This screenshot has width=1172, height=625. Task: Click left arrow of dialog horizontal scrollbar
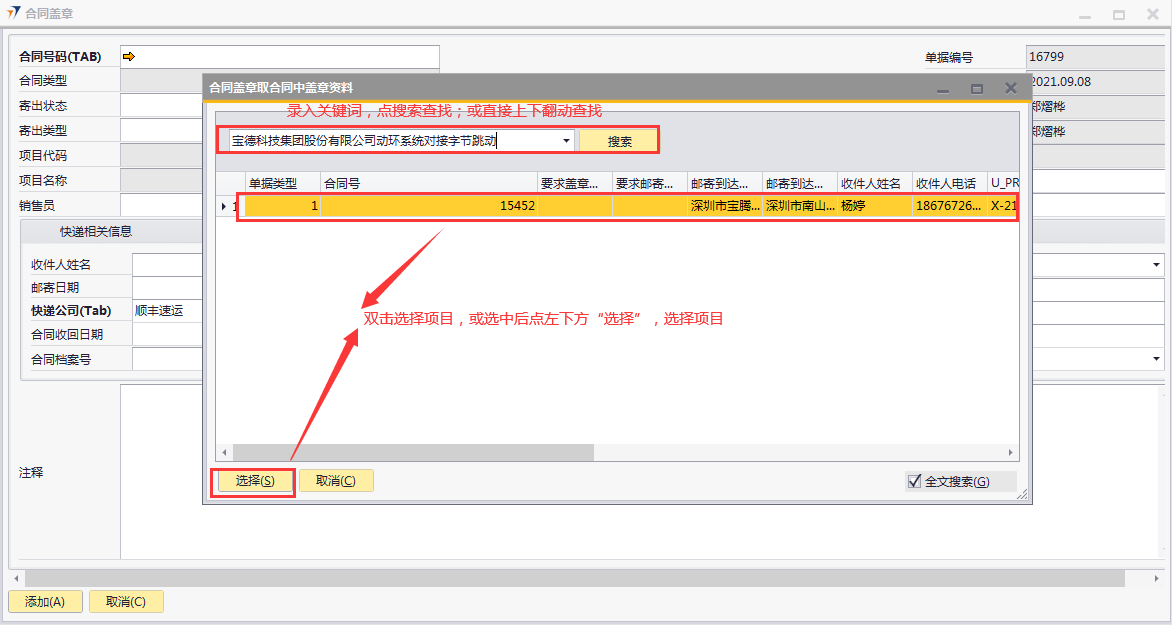225,453
